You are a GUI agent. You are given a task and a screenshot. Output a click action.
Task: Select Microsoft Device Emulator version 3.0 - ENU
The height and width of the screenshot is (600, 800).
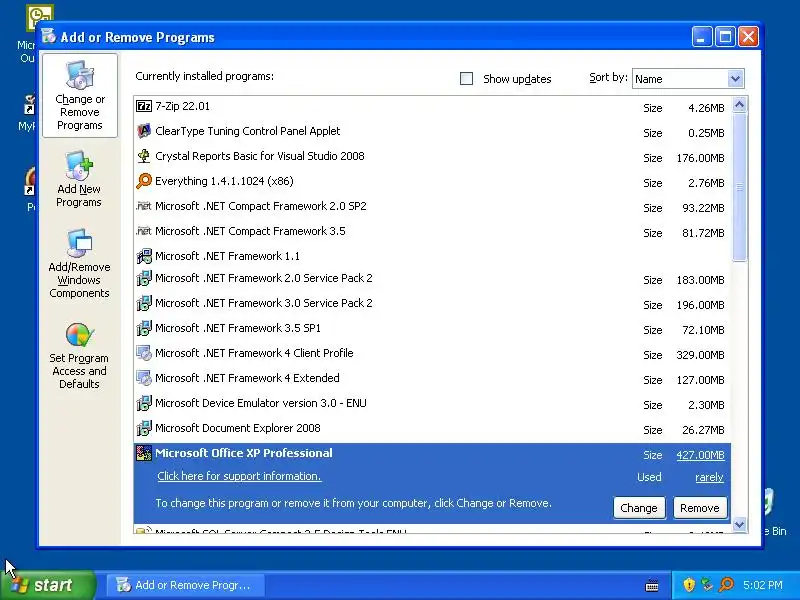click(x=432, y=404)
